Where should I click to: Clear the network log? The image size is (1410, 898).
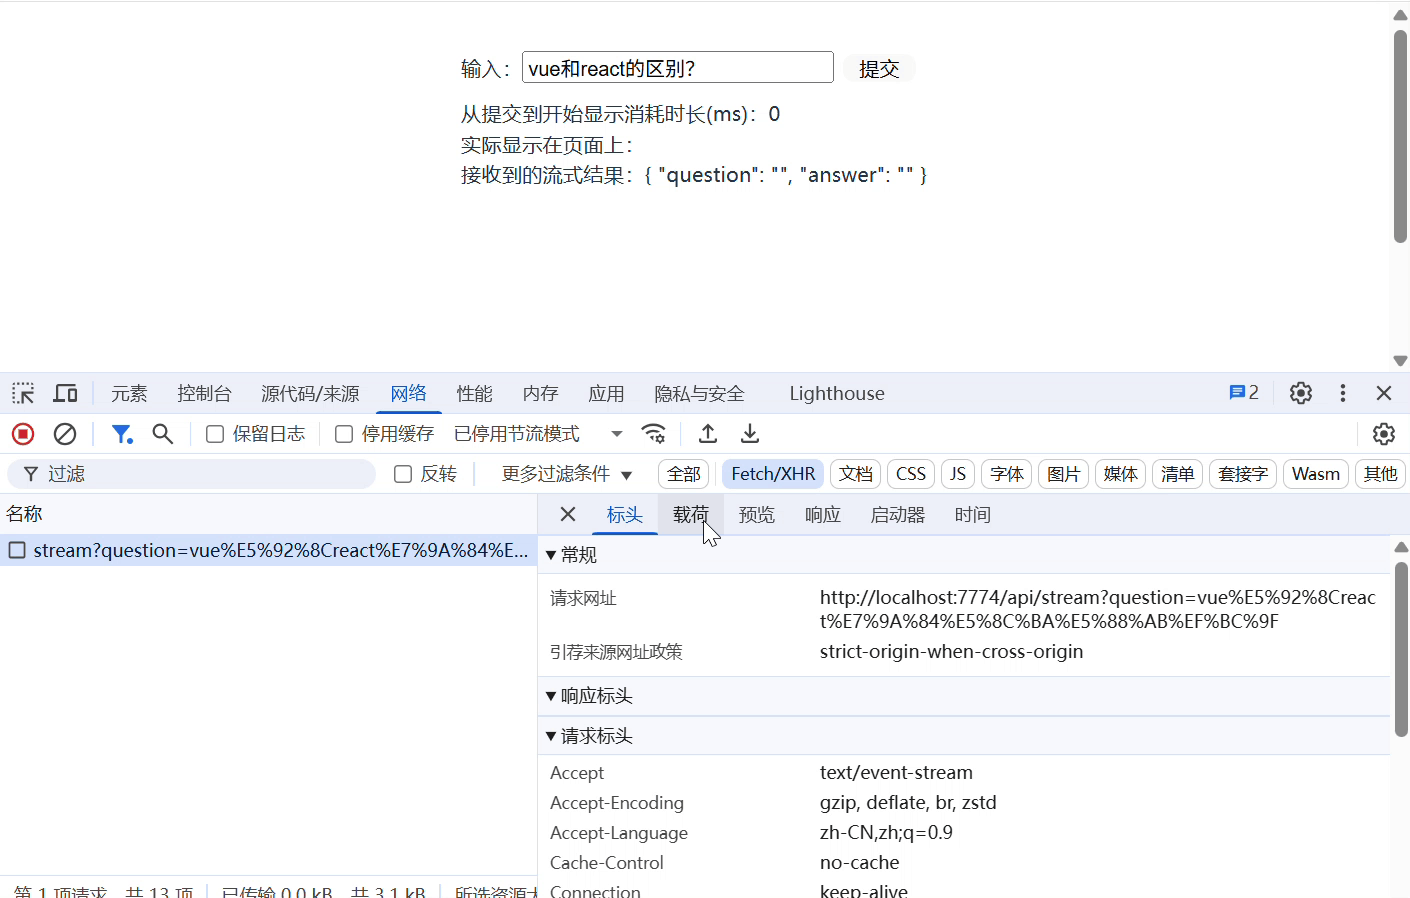[x=64, y=433]
